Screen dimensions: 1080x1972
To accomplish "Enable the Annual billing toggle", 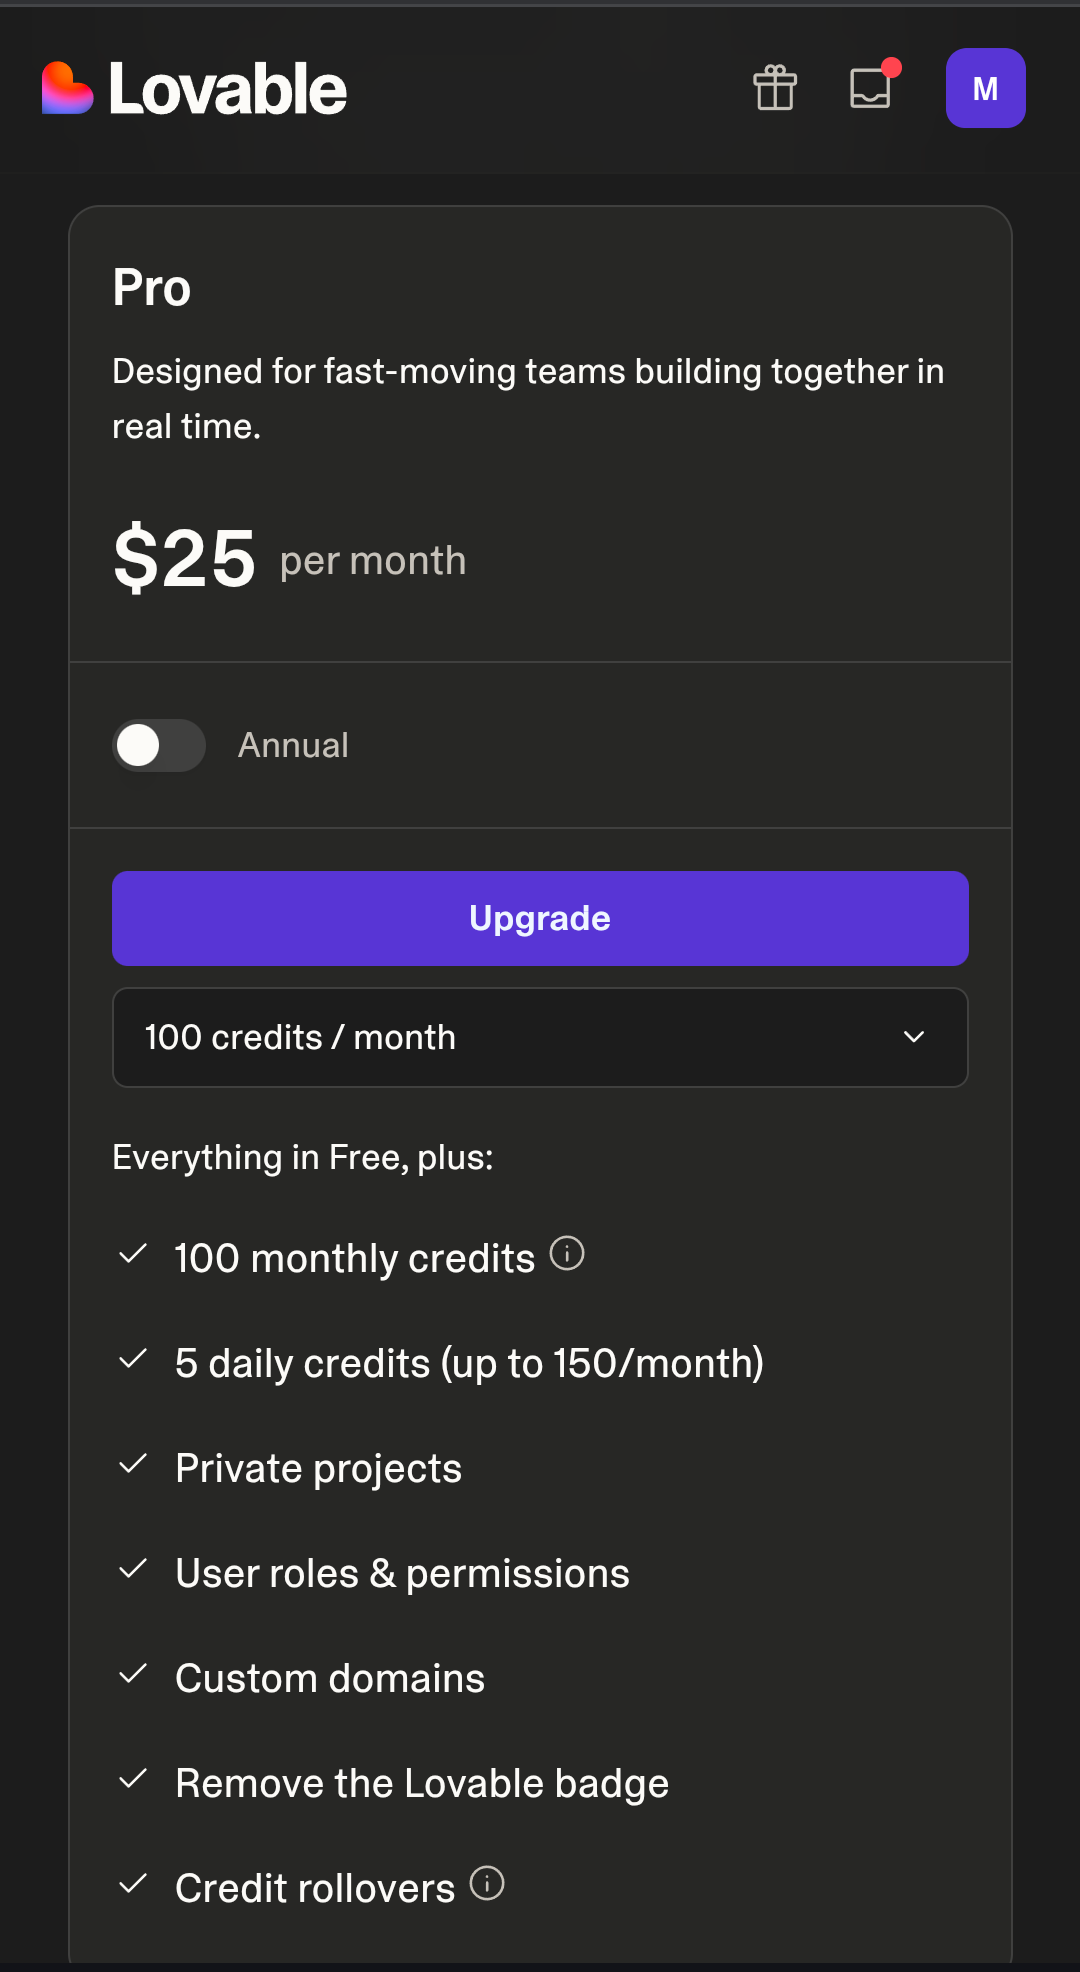I will click(159, 745).
